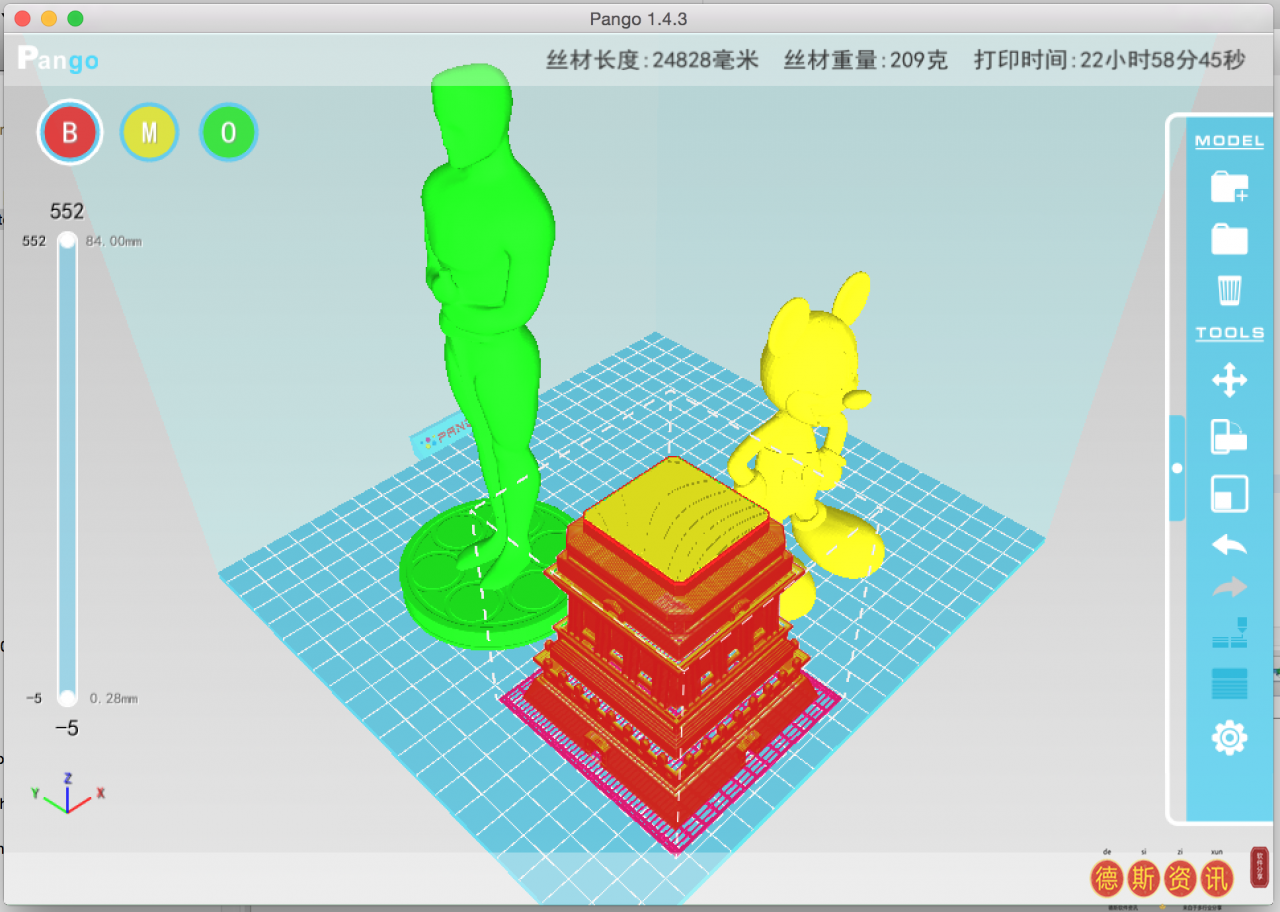The image size is (1280, 912).
Task: Click the green zoom window button
Action: [75, 18]
